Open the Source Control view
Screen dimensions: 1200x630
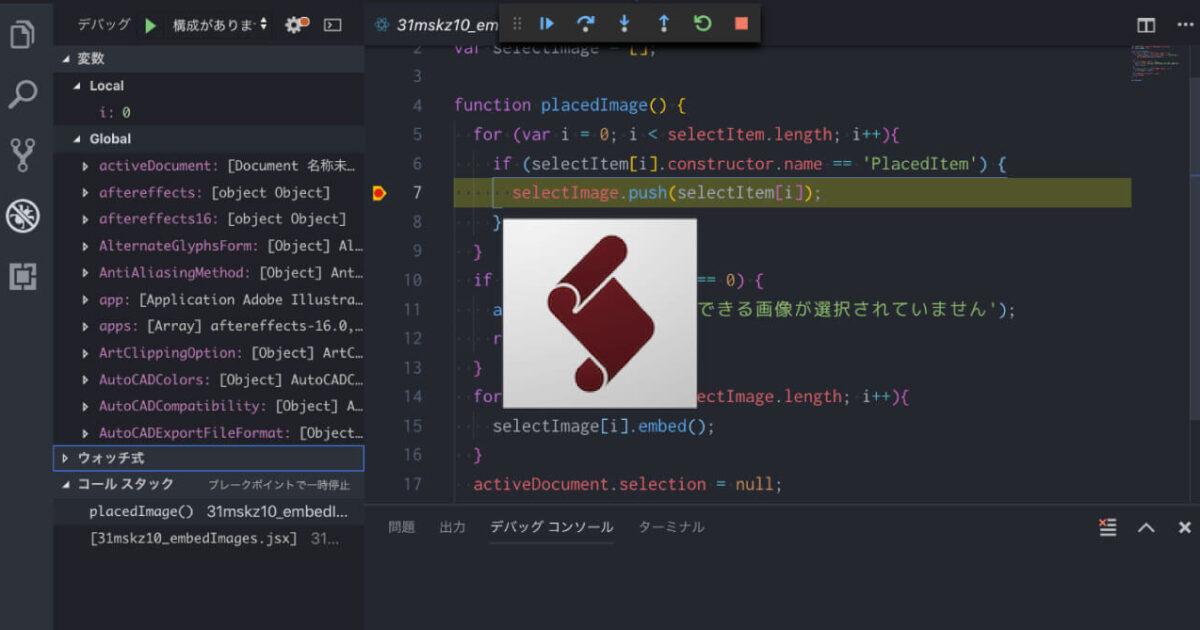click(22, 155)
